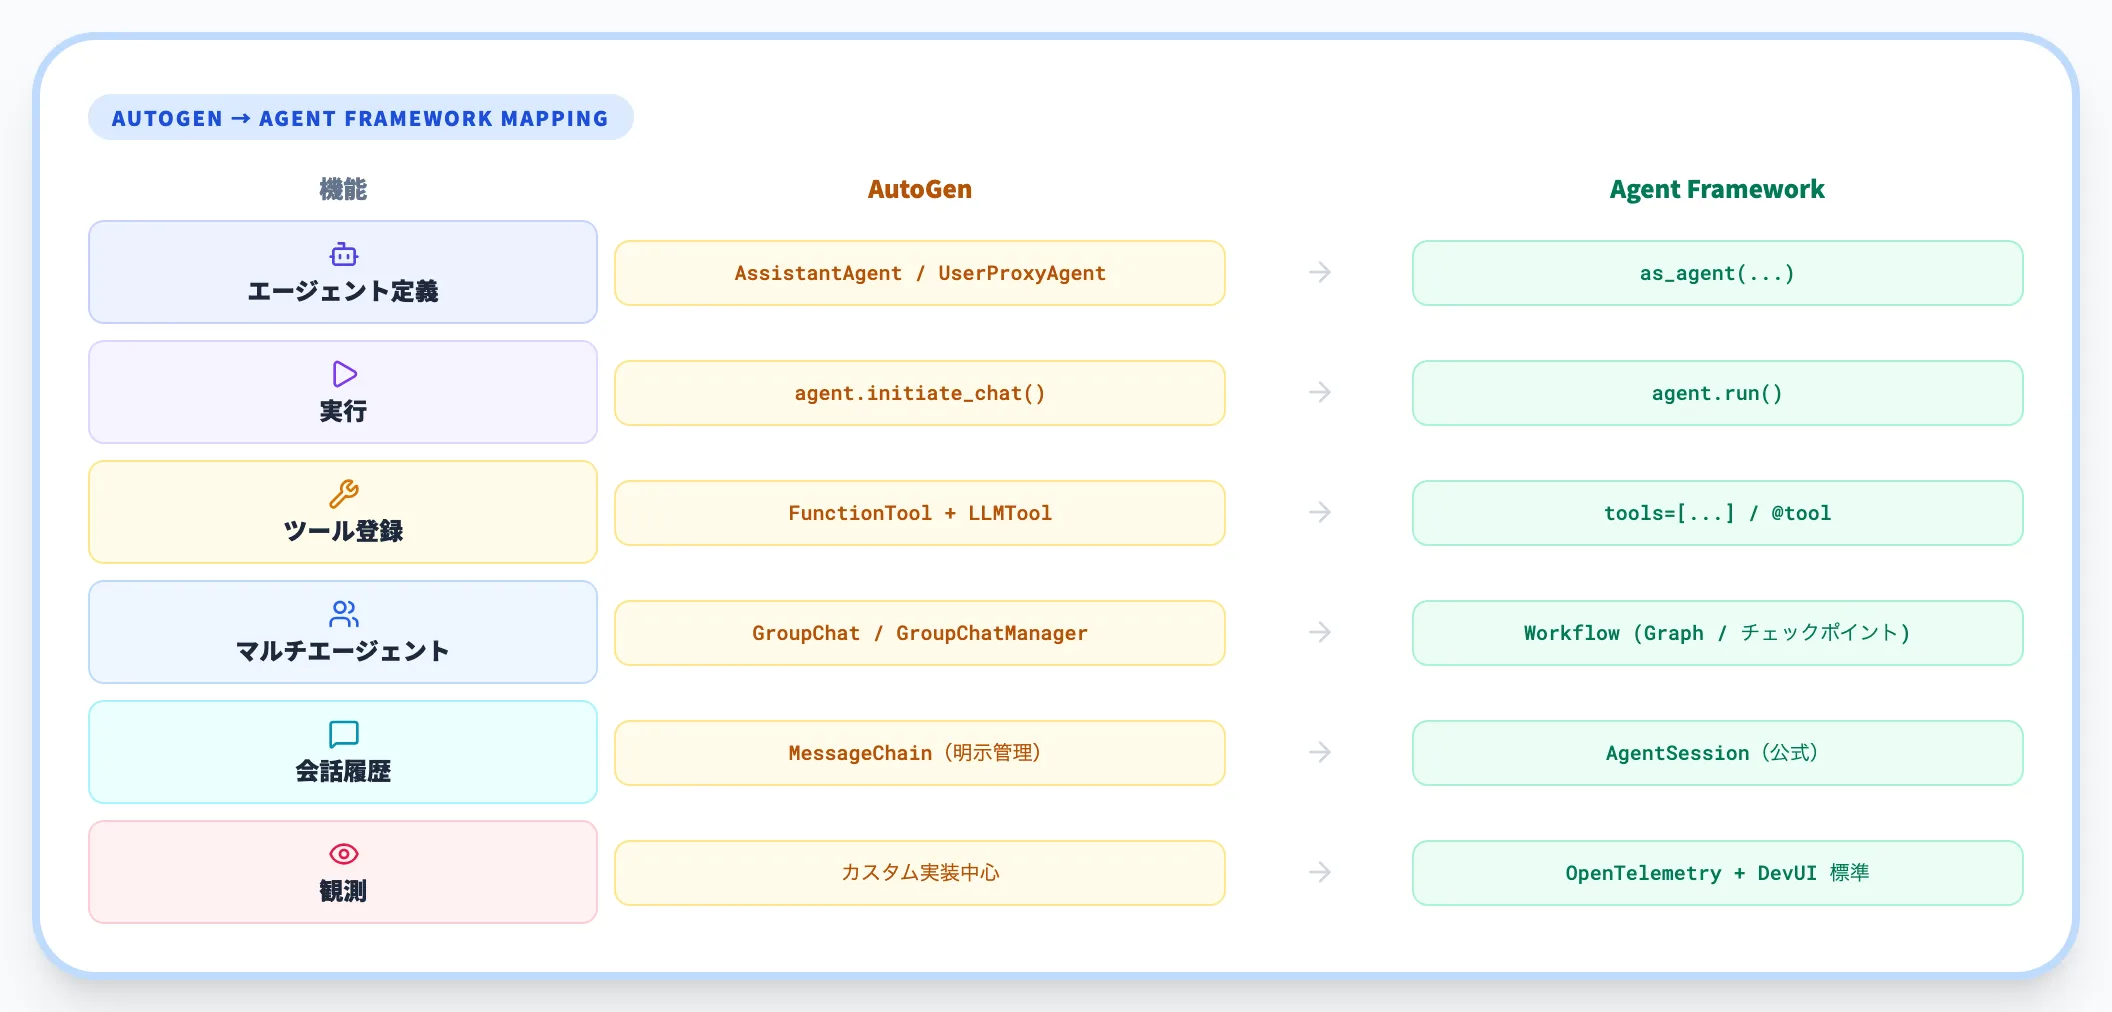Image resolution: width=2112 pixels, height=1012 pixels.
Task: Click the users icon above マルチエージェント
Action: tap(343, 614)
